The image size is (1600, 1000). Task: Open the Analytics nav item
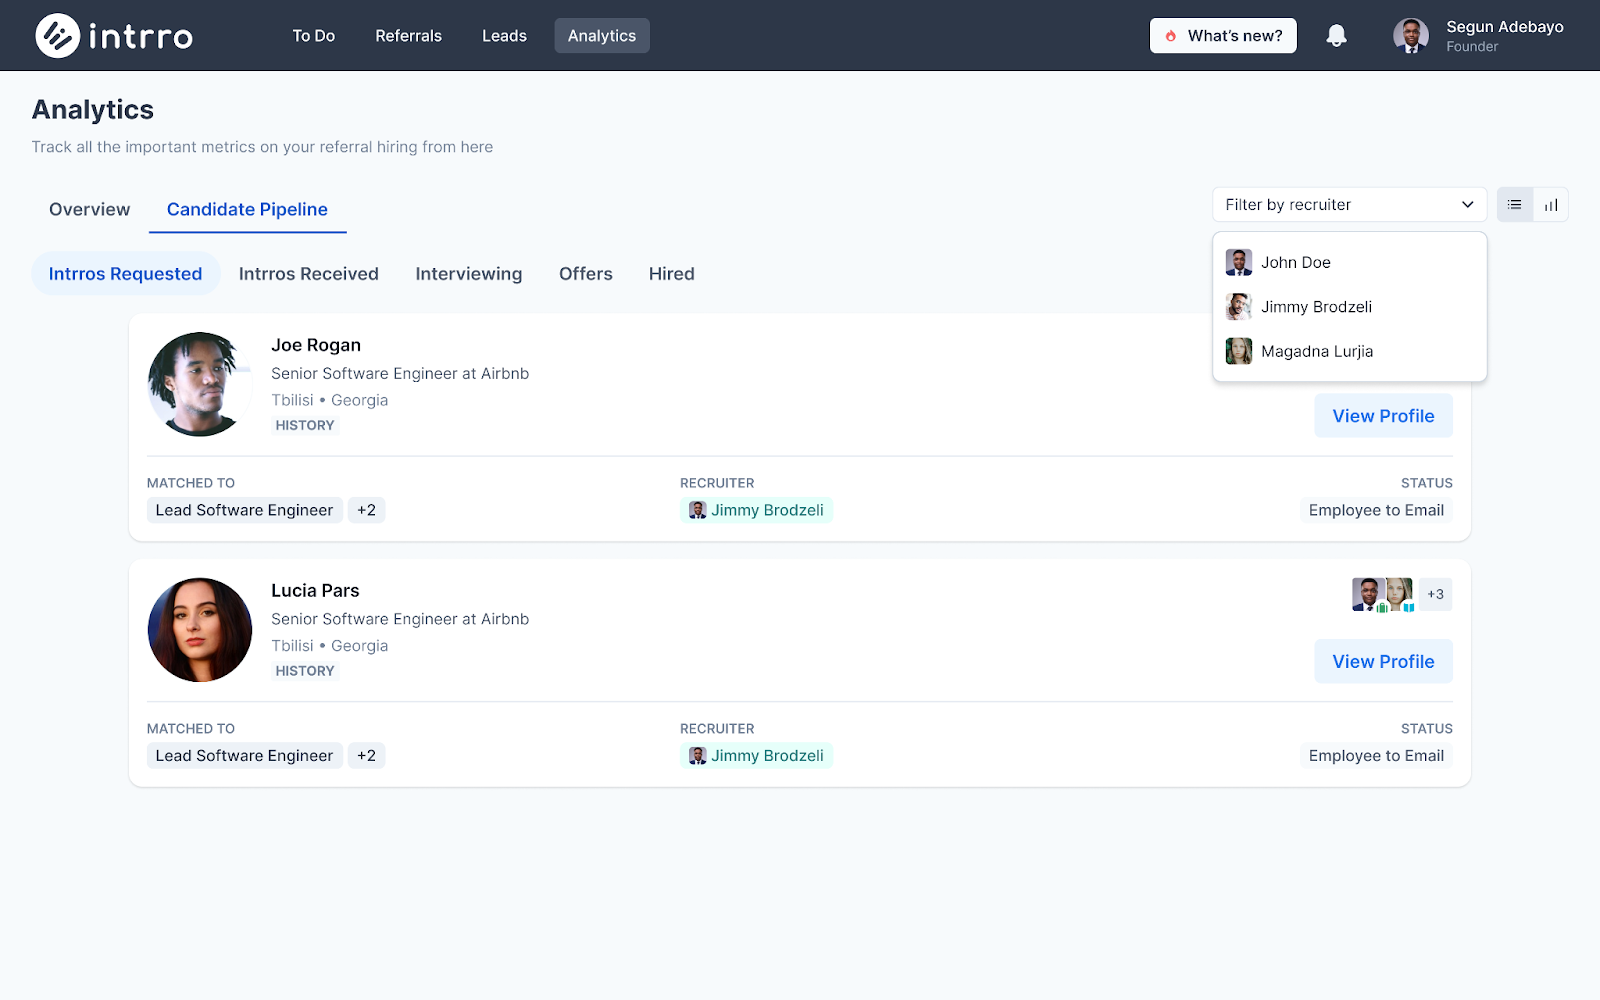tap(602, 36)
